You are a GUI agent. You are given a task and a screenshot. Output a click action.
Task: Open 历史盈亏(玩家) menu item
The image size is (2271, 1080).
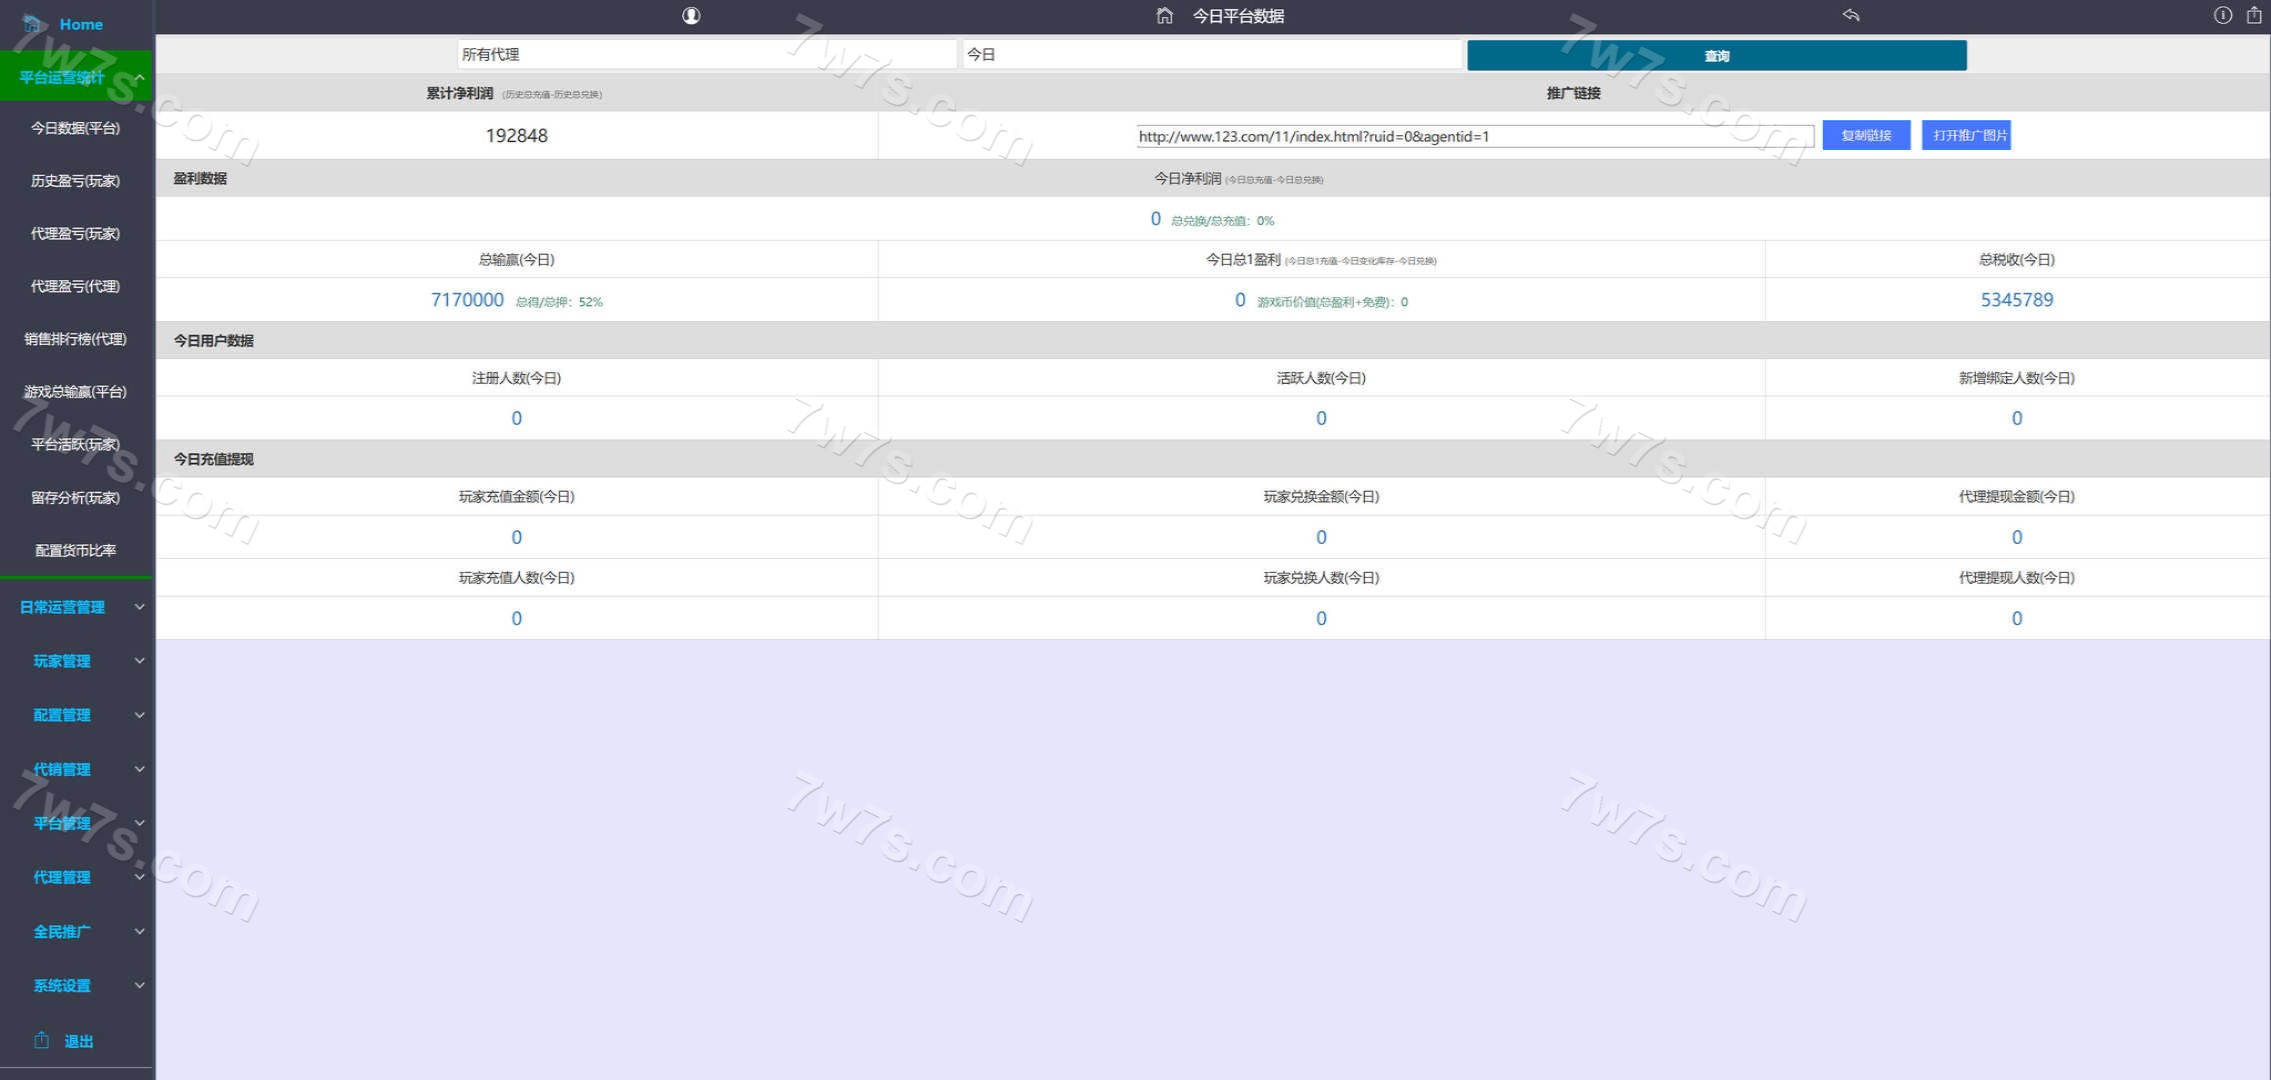(x=75, y=181)
